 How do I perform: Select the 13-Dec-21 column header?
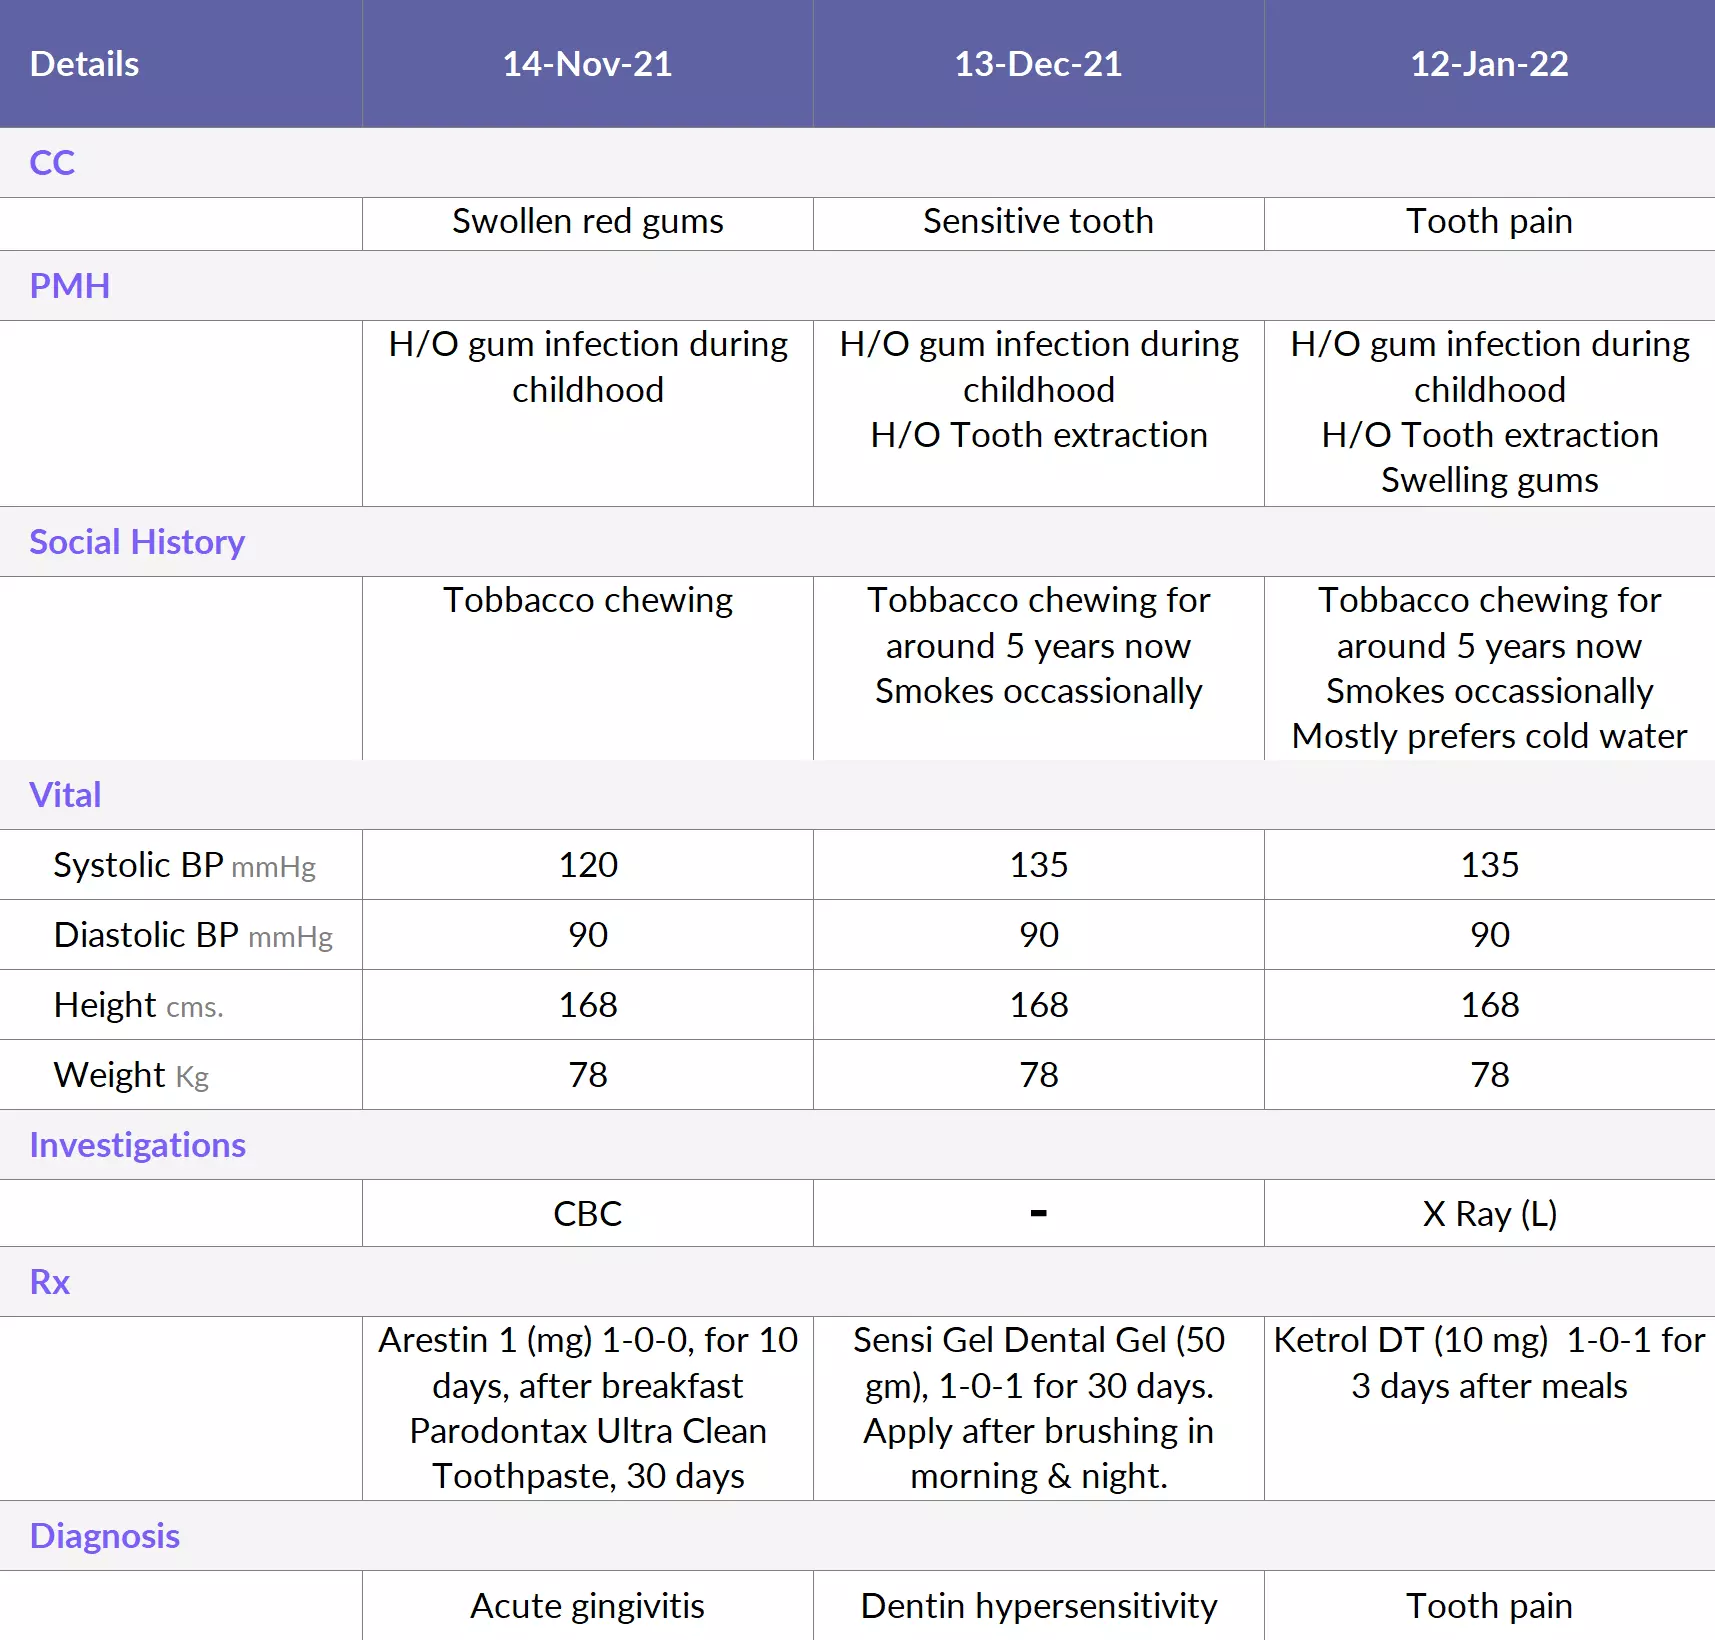click(1039, 64)
